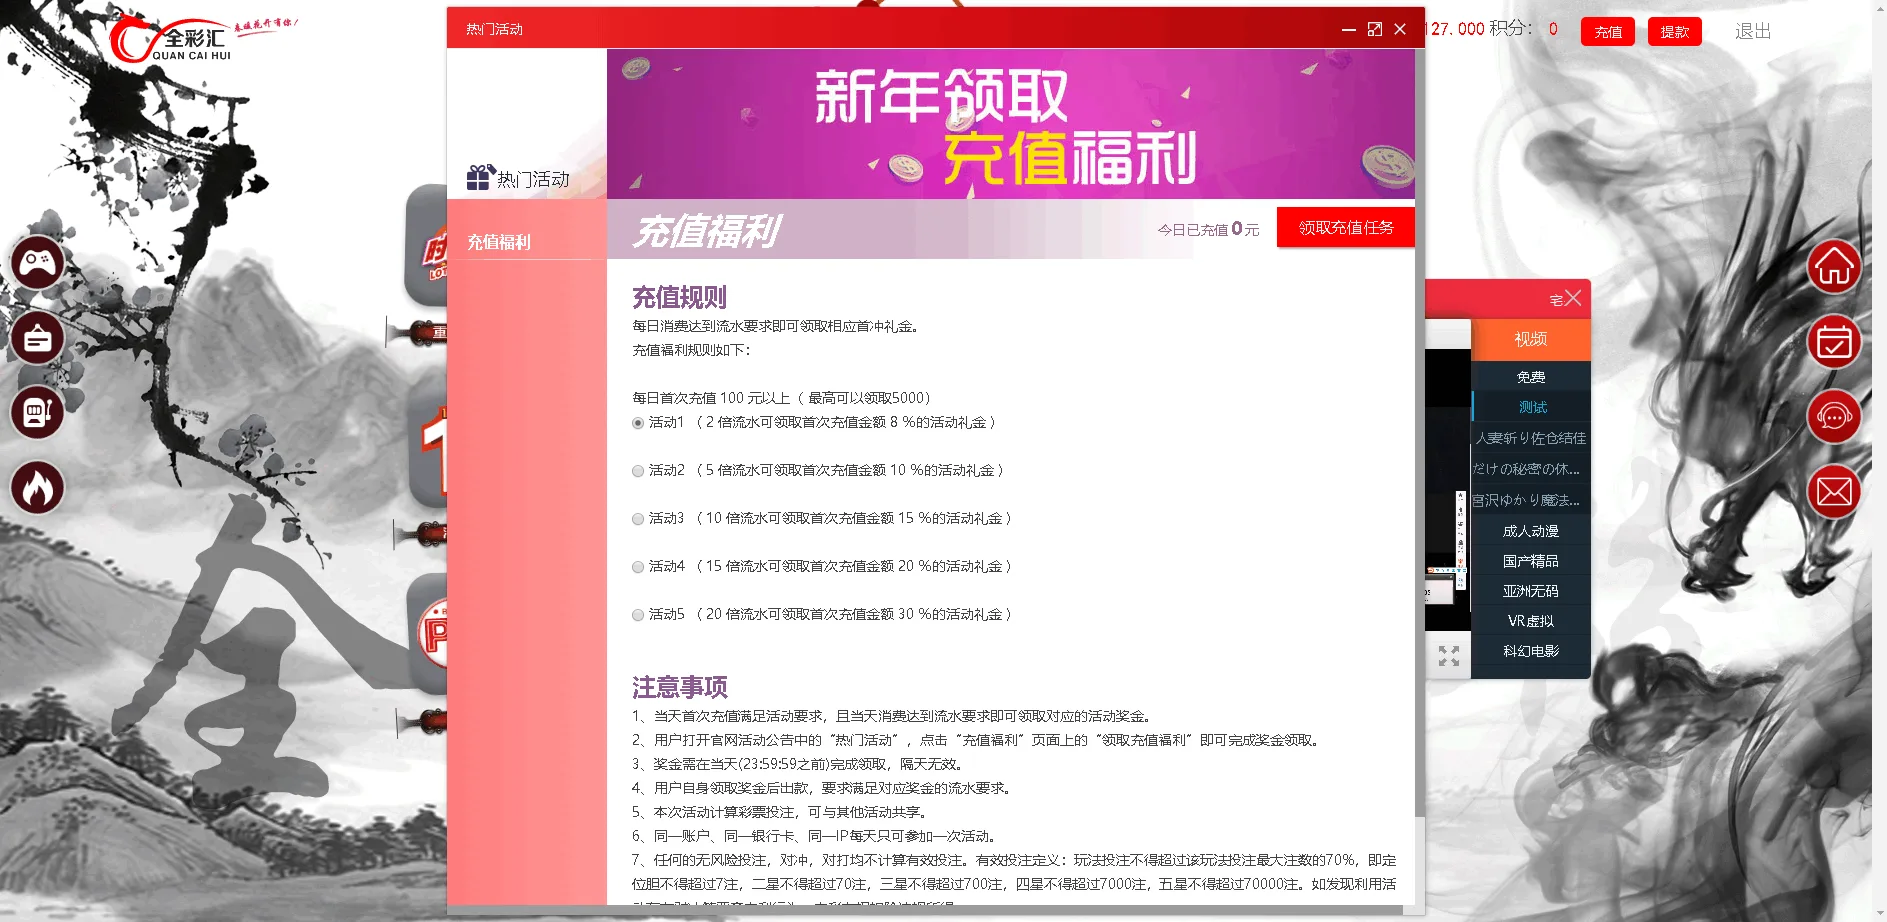Click the 新年领取充值福利 banner

pos(1011,124)
